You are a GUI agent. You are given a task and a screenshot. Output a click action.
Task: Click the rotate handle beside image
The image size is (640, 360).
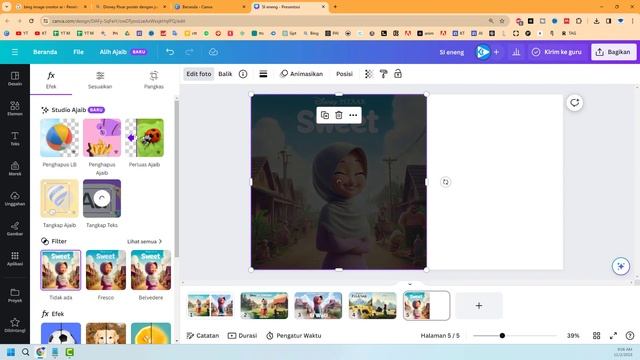pyautogui.click(x=445, y=182)
